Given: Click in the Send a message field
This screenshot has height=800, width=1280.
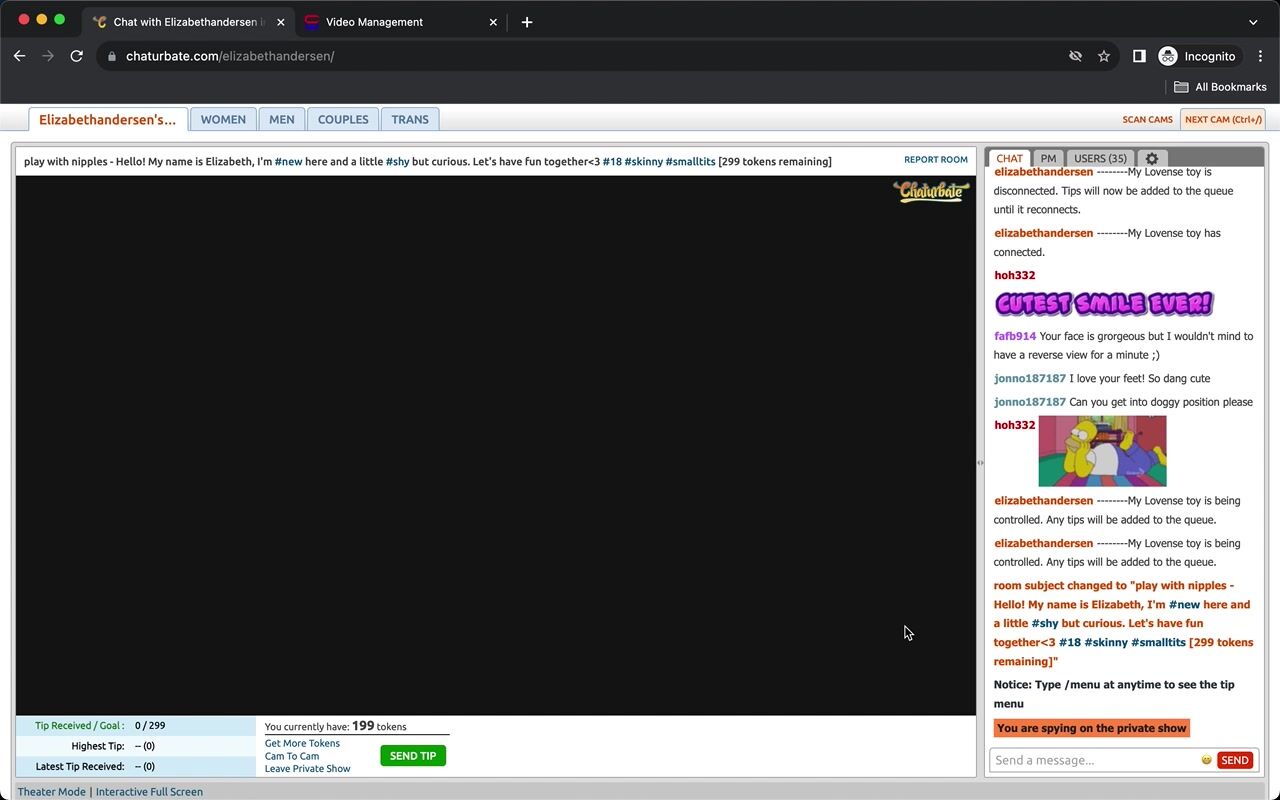Looking at the screenshot, I should 1095,760.
